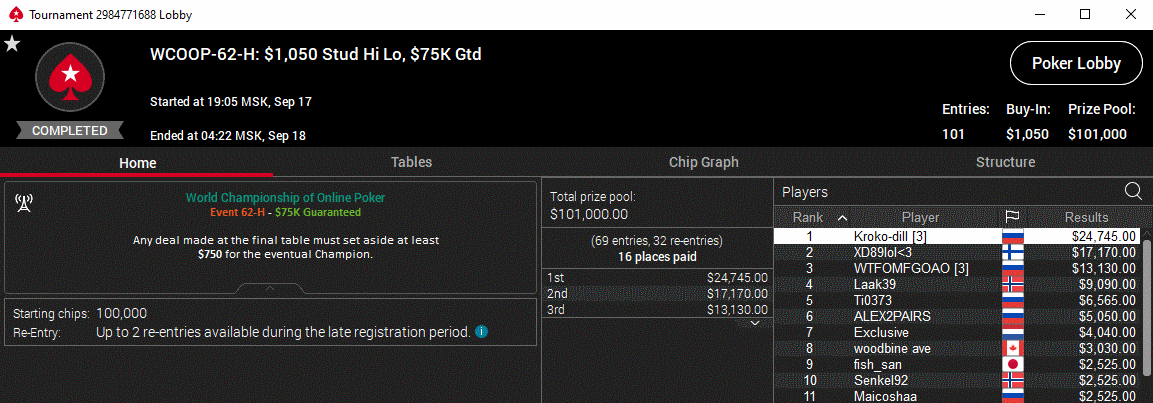The height and width of the screenshot is (403, 1153).
Task: Select the Laak39 player row
Action: click(875, 284)
